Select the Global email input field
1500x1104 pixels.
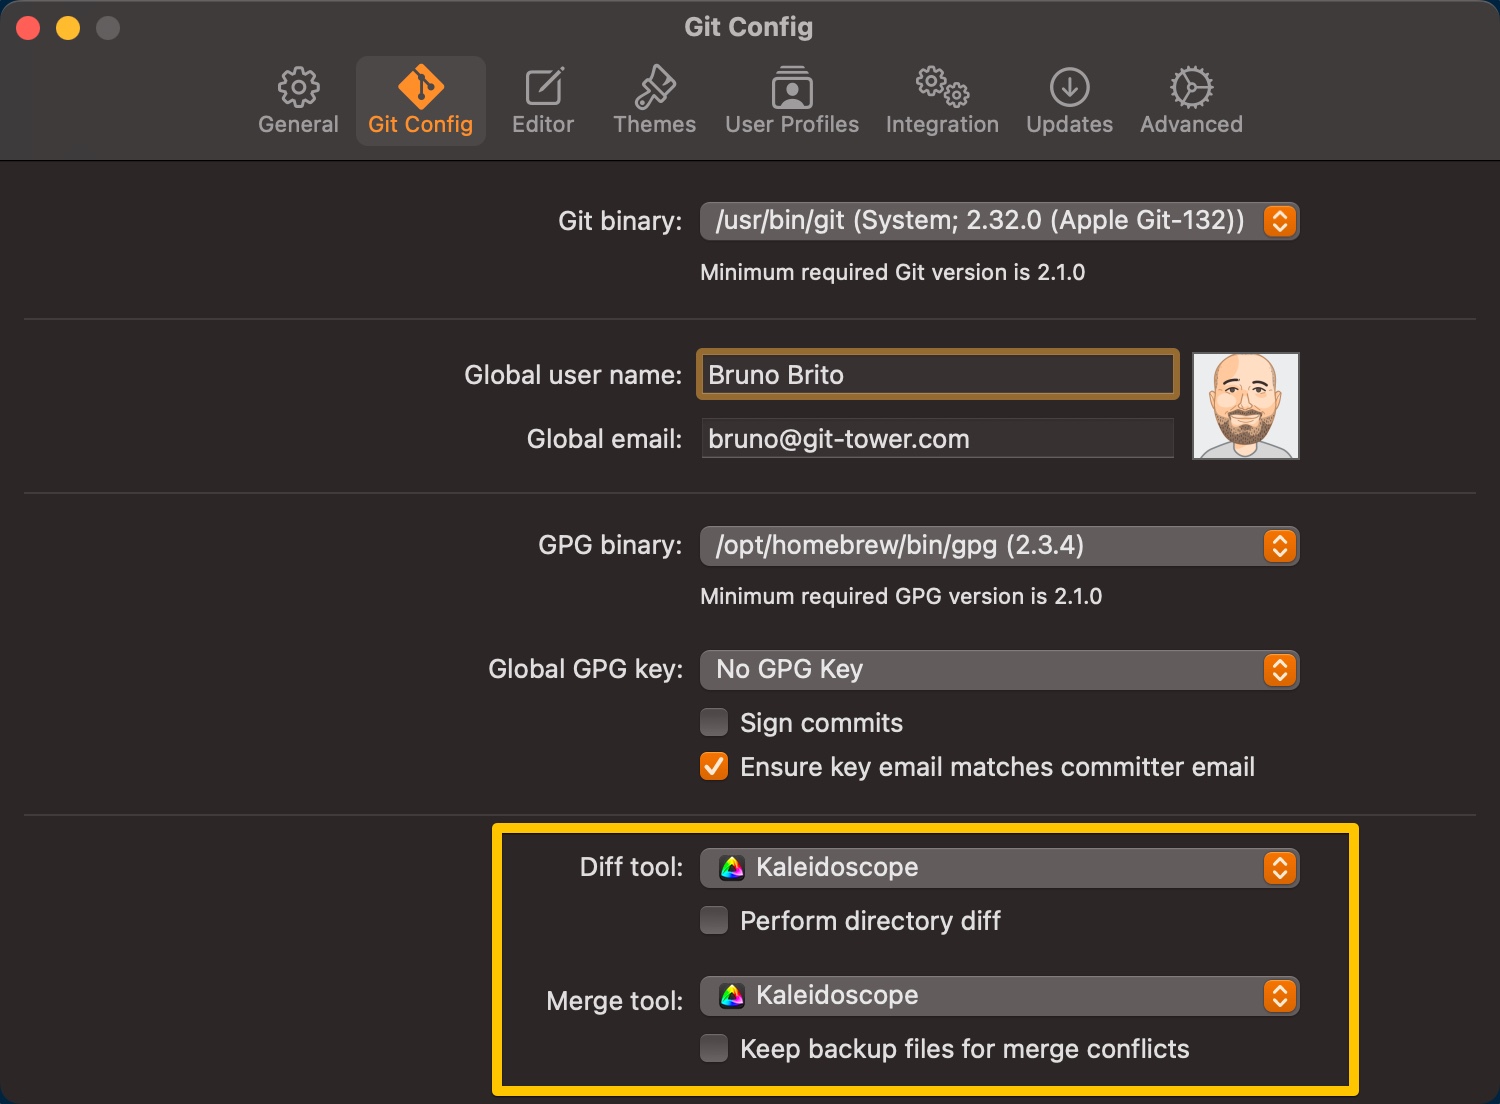[935, 438]
